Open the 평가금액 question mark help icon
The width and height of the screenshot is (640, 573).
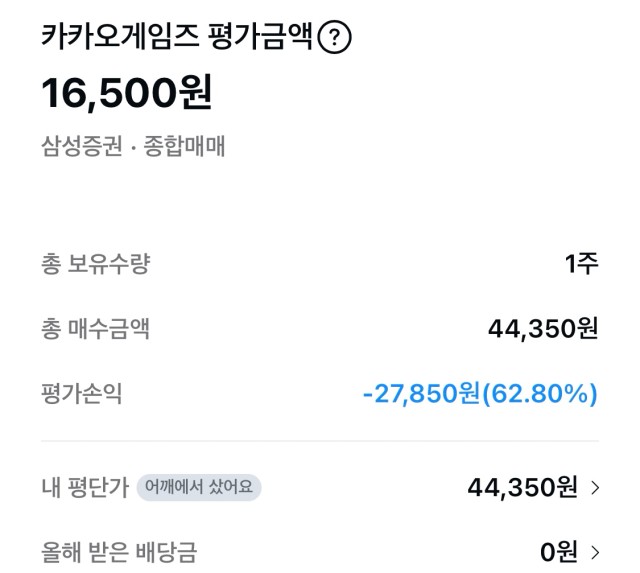pos(334,38)
